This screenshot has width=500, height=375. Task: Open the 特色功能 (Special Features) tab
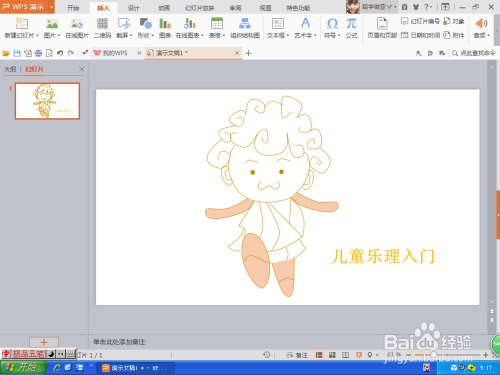[x=298, y=8]
